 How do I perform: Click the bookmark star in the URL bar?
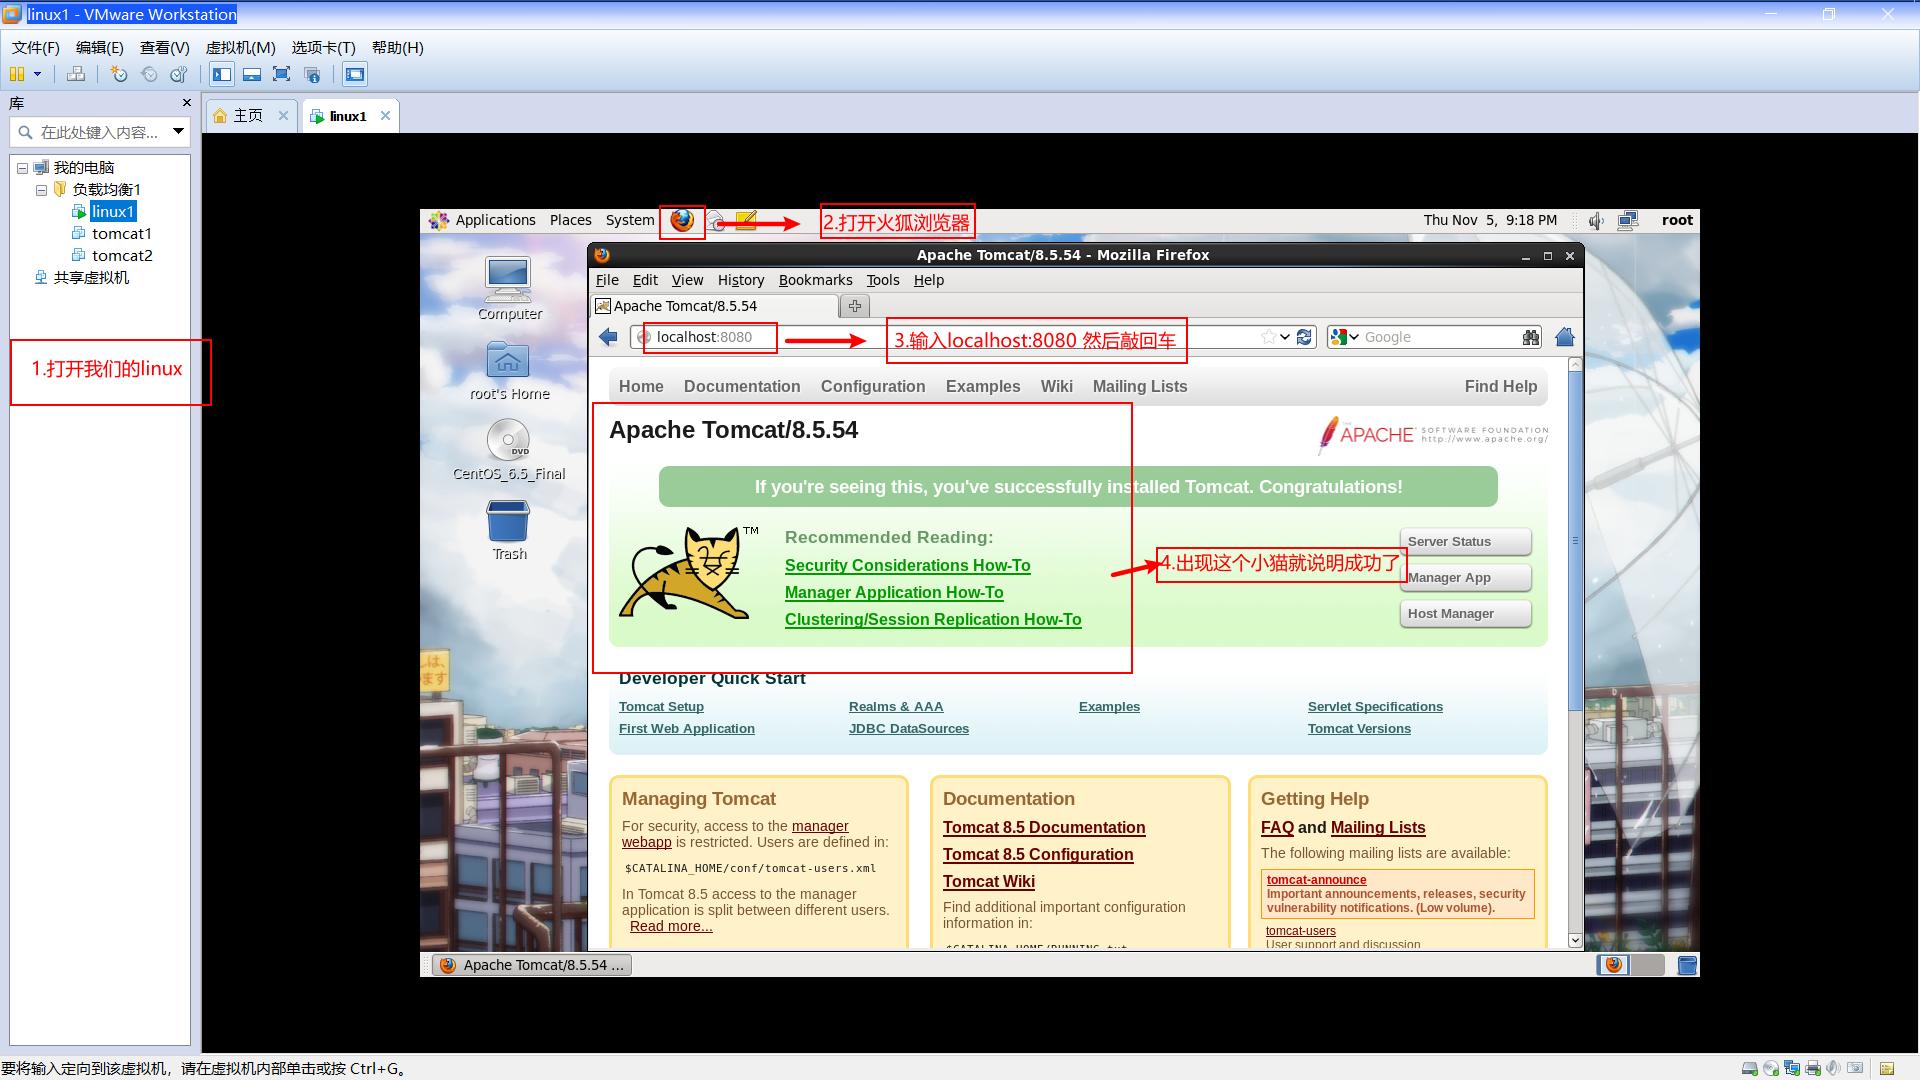pos(1268,337)
